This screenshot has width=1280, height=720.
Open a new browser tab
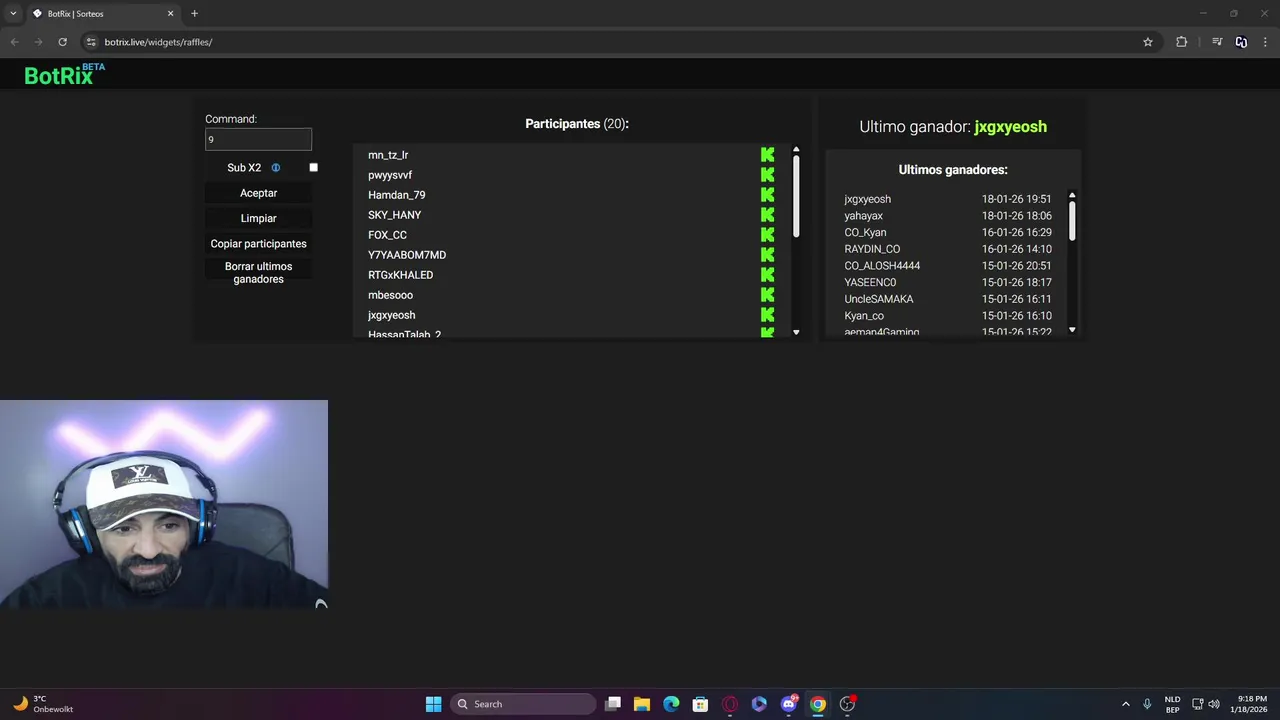pyautogui.click(x=194, y=14)
